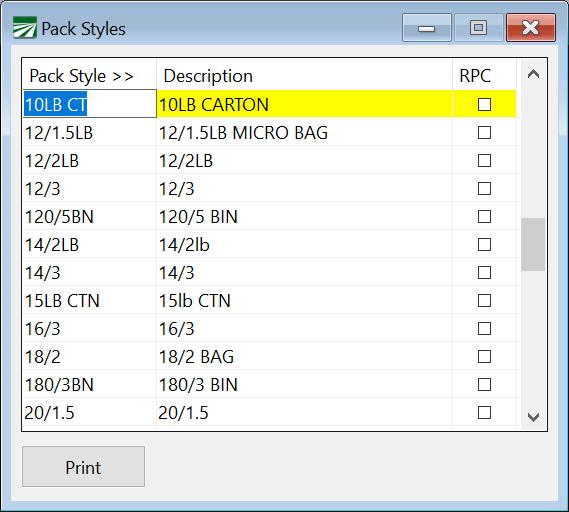This screenshot has height=512, width=569.
Task: Click the 14/3 description cell
Action: pos(304,273)
